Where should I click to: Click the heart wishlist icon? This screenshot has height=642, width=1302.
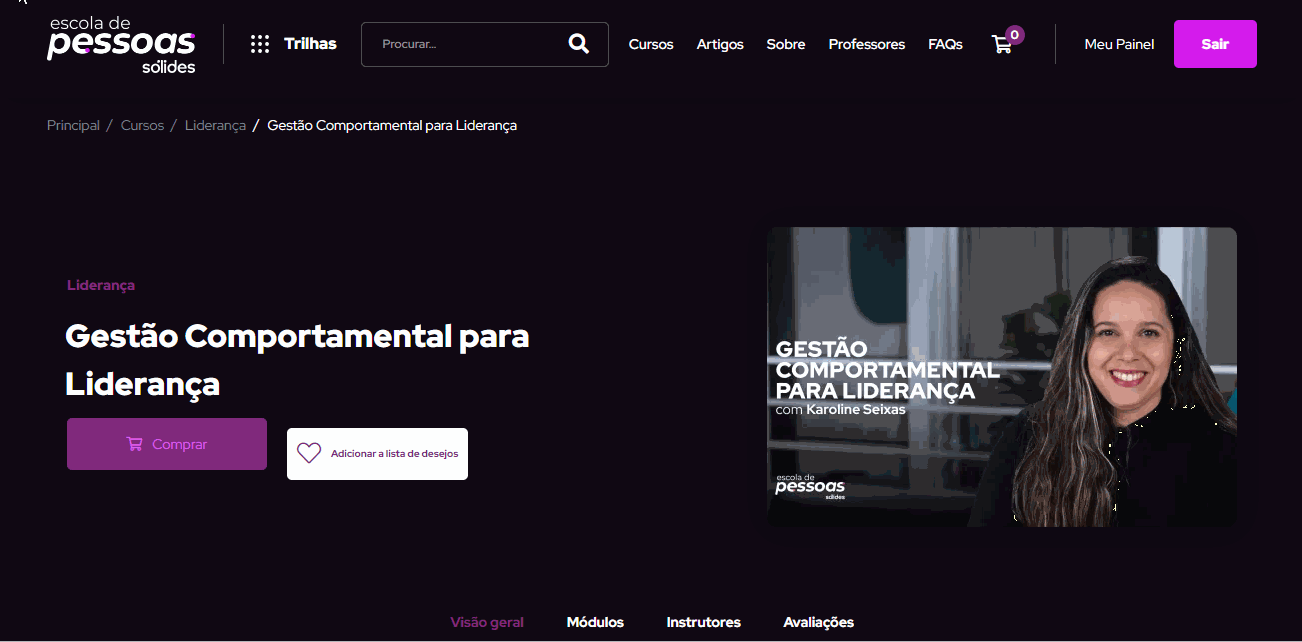[309, 453]
